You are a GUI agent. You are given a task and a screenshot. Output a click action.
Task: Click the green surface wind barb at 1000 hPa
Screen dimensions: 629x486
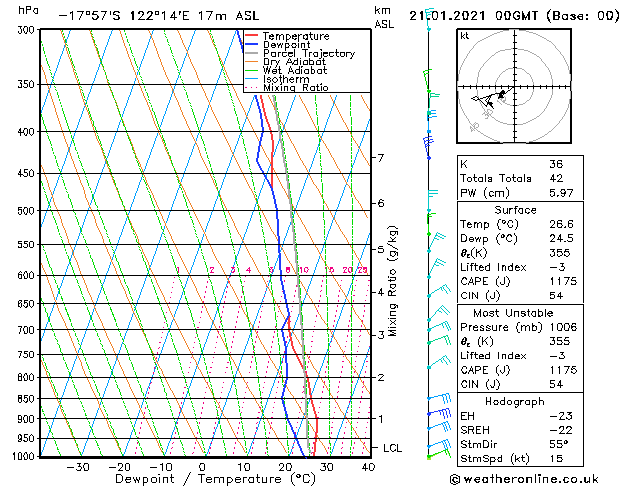click(439, 454)
